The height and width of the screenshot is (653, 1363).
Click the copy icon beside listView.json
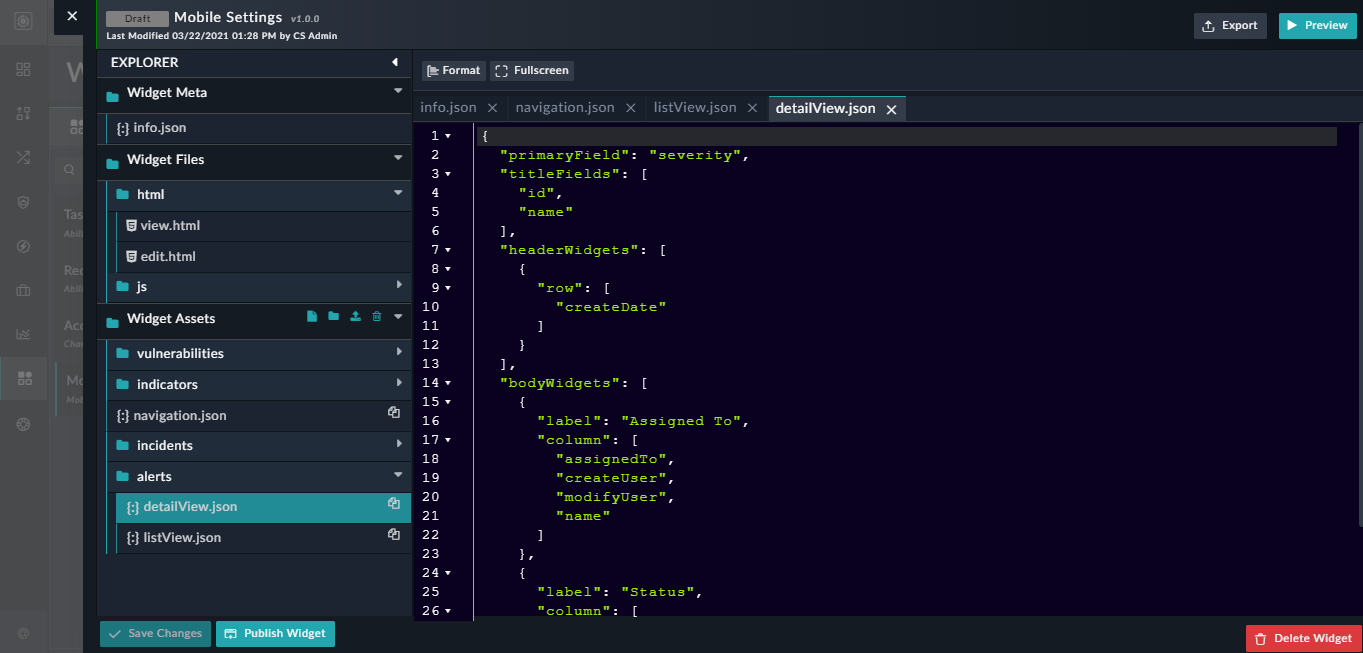tap(394, 535)
